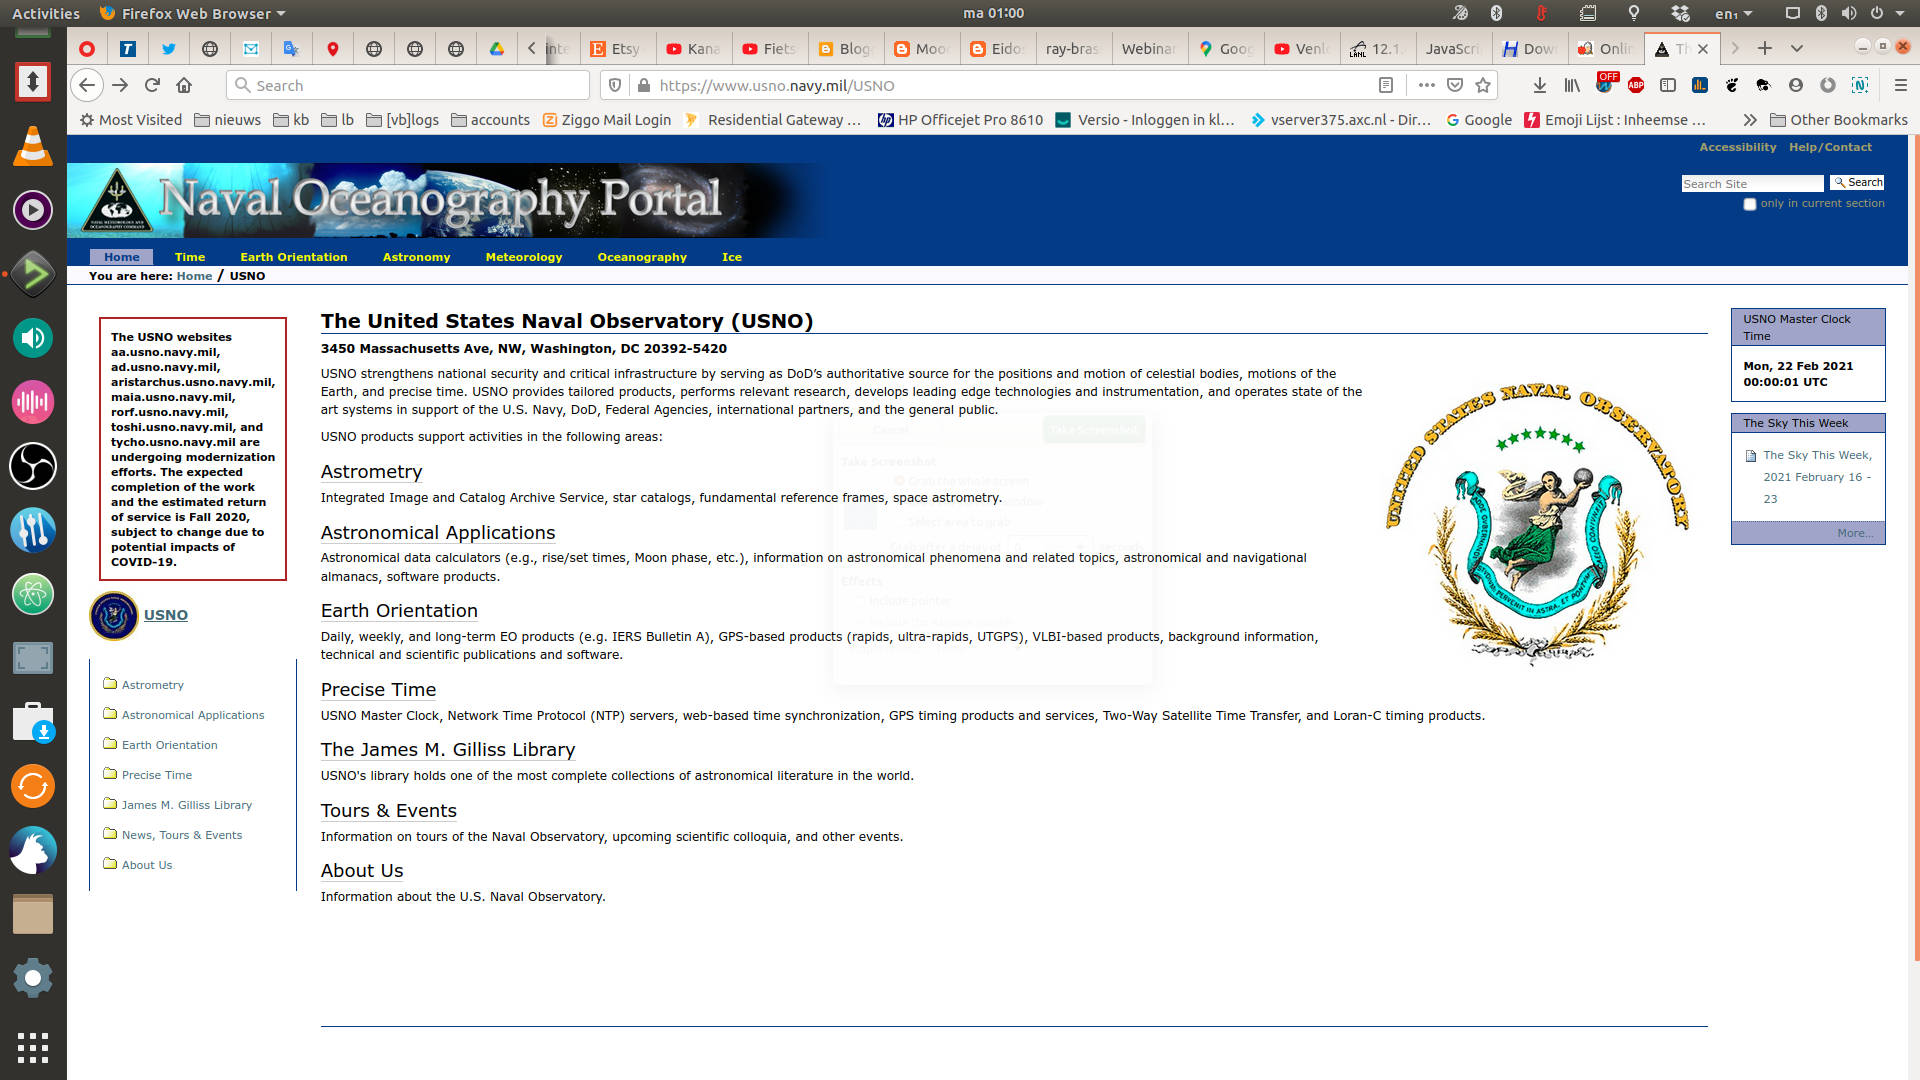Click More in Sky This Week box
The image size is (1920, 1080).
click(x=1855, y=533)
